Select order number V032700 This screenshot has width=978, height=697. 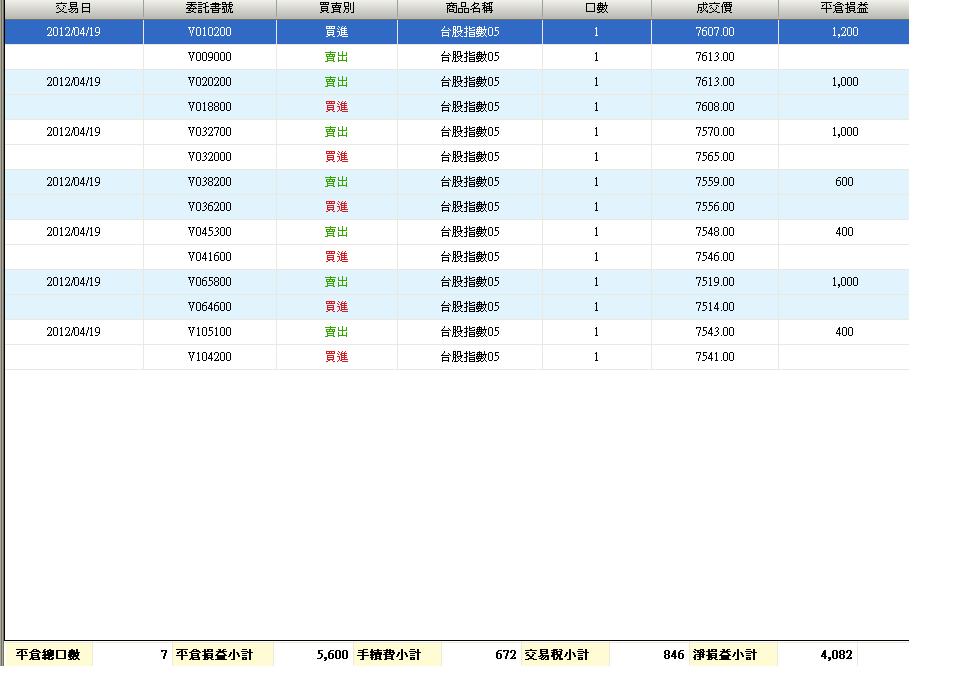210,132
